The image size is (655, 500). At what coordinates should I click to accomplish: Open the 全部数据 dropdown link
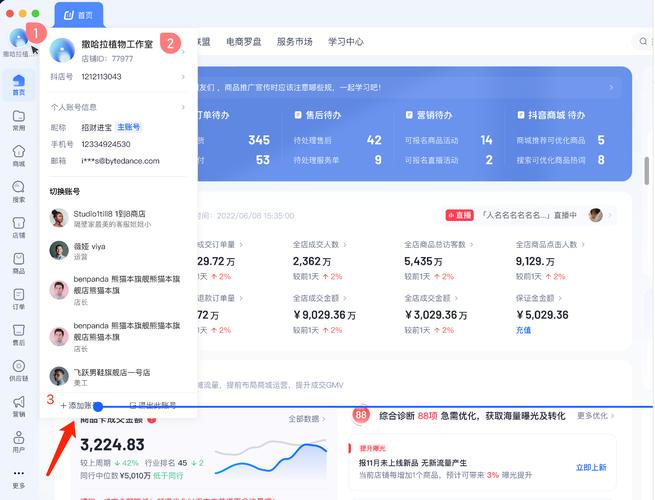point(307,418)
